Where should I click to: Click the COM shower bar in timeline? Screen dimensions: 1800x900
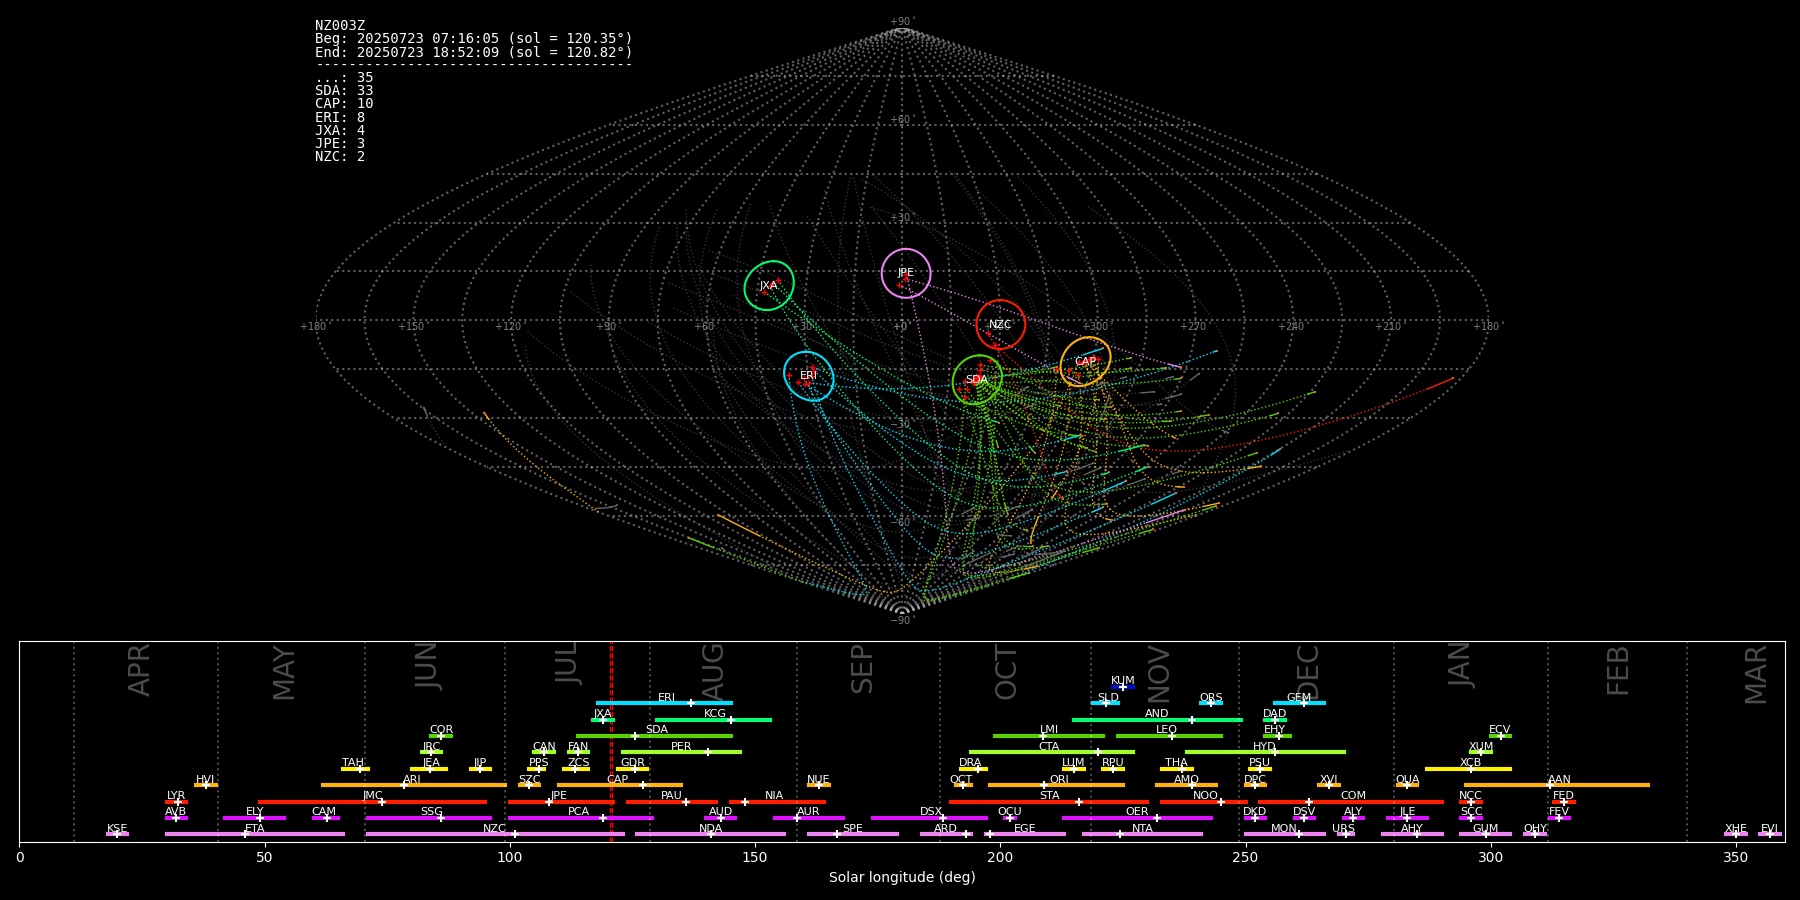(1351, 801)
